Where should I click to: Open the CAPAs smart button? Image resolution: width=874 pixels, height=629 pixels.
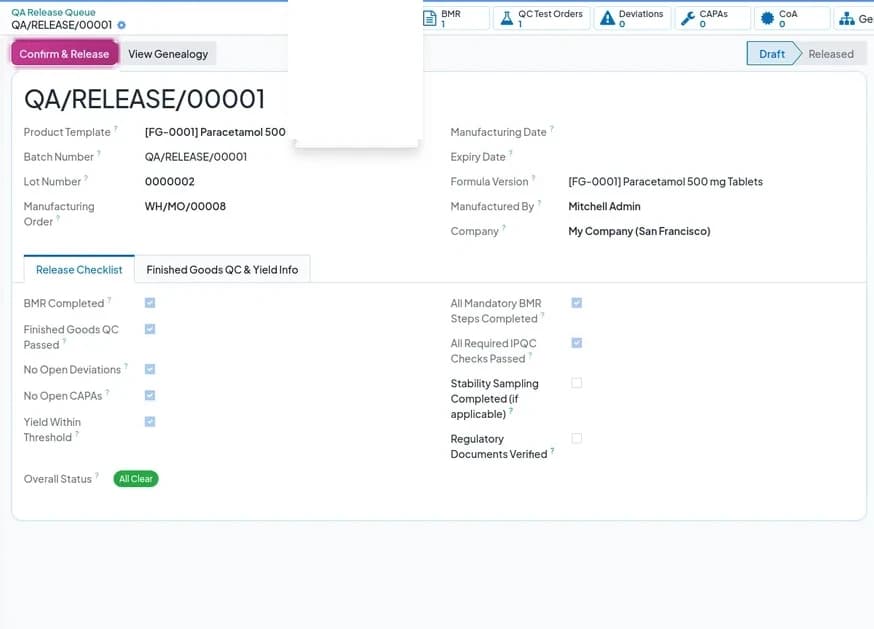(x=713, y=18)
